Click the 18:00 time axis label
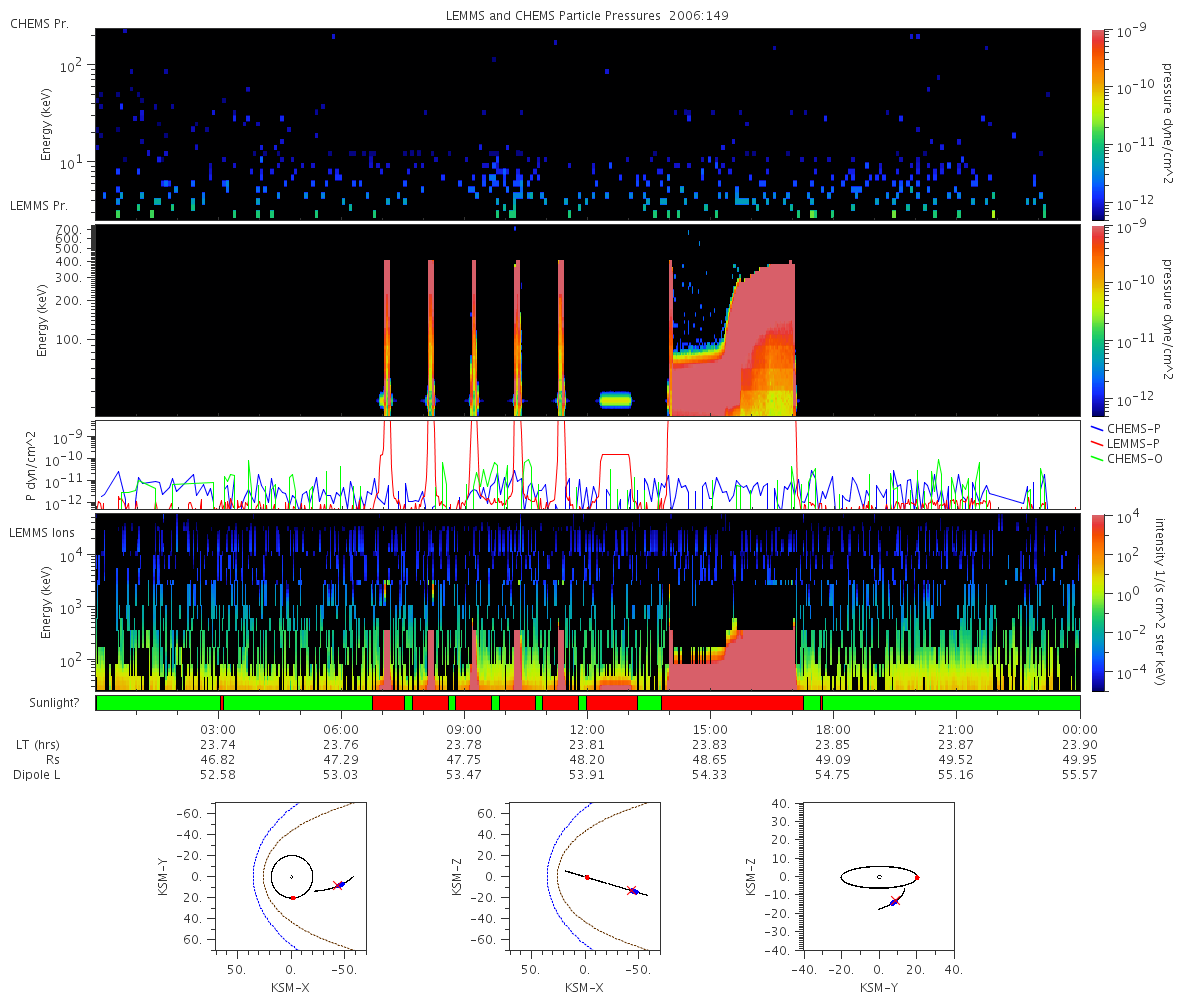Screen dimensions: 1200x1000 click(x=833, y=729)
